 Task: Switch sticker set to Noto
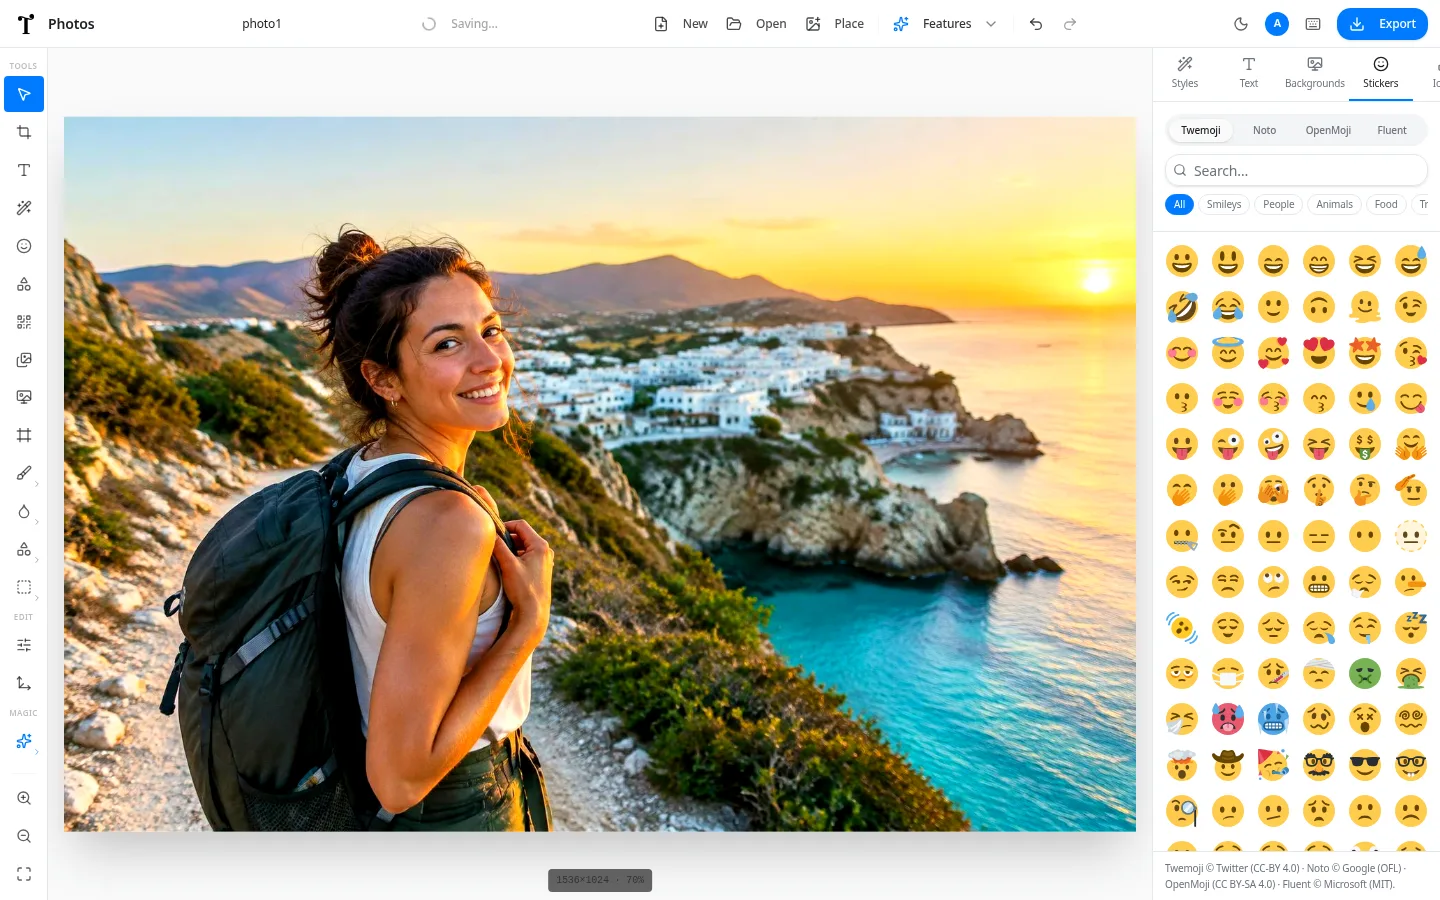click(x=1264, y=130)
